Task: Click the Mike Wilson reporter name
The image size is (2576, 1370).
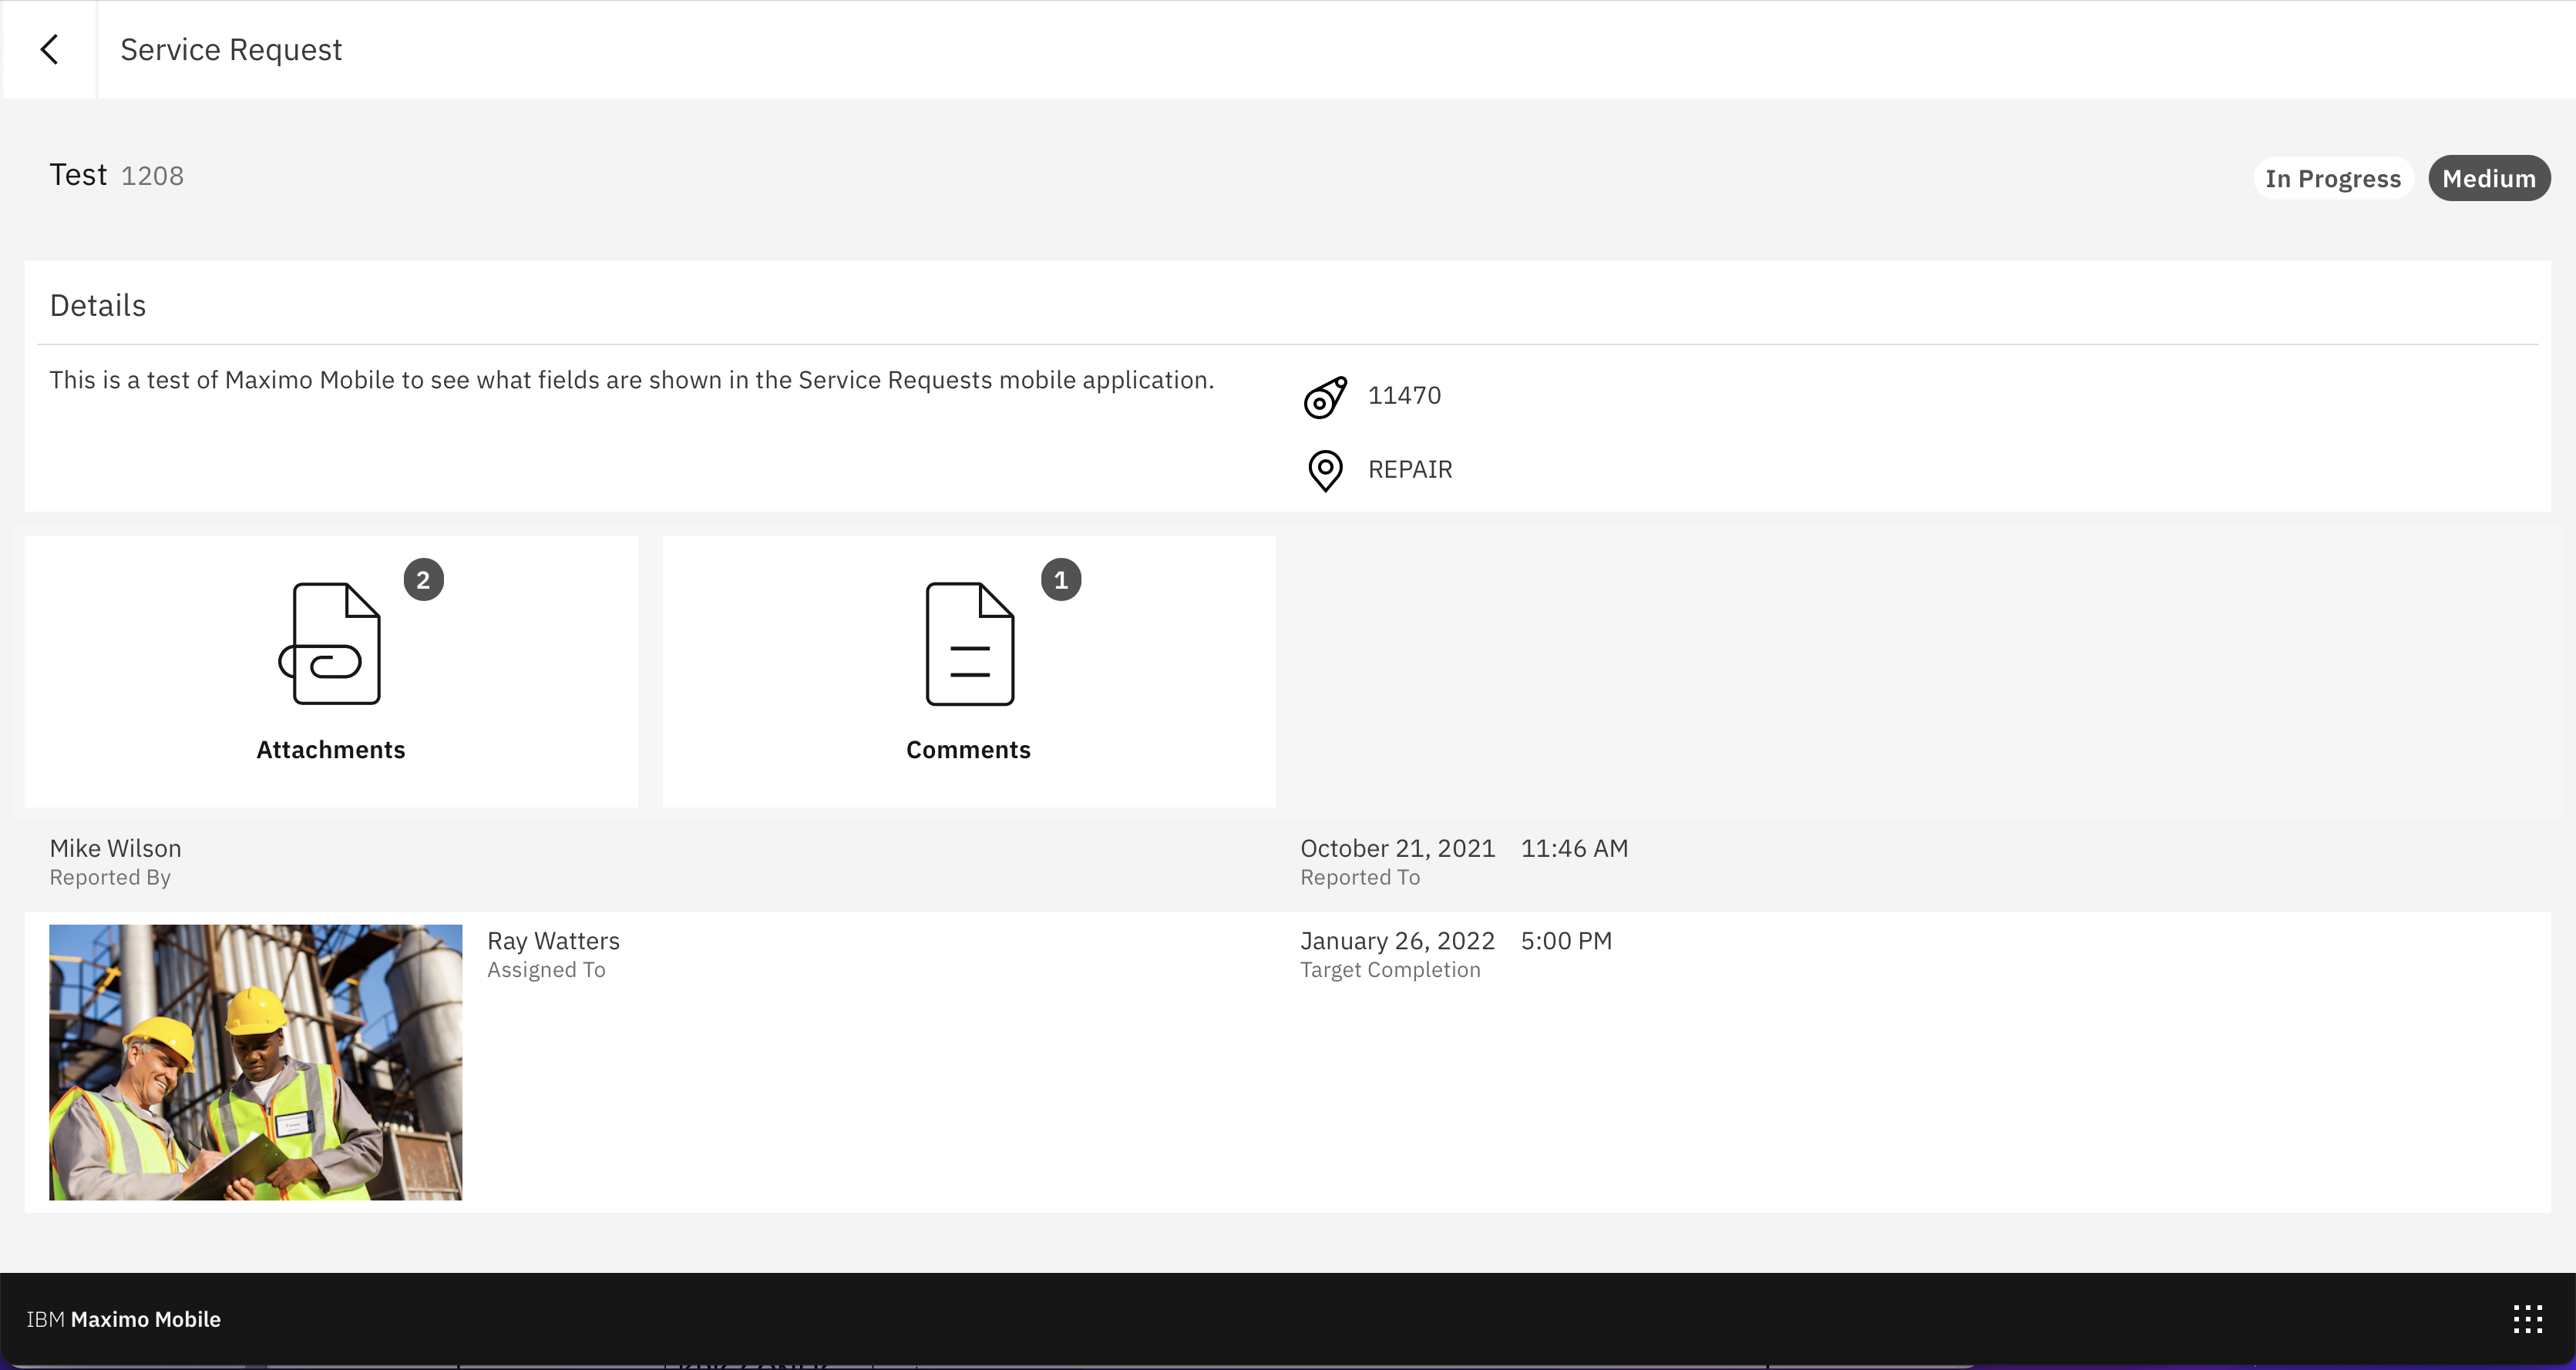Action: [116, 848]
